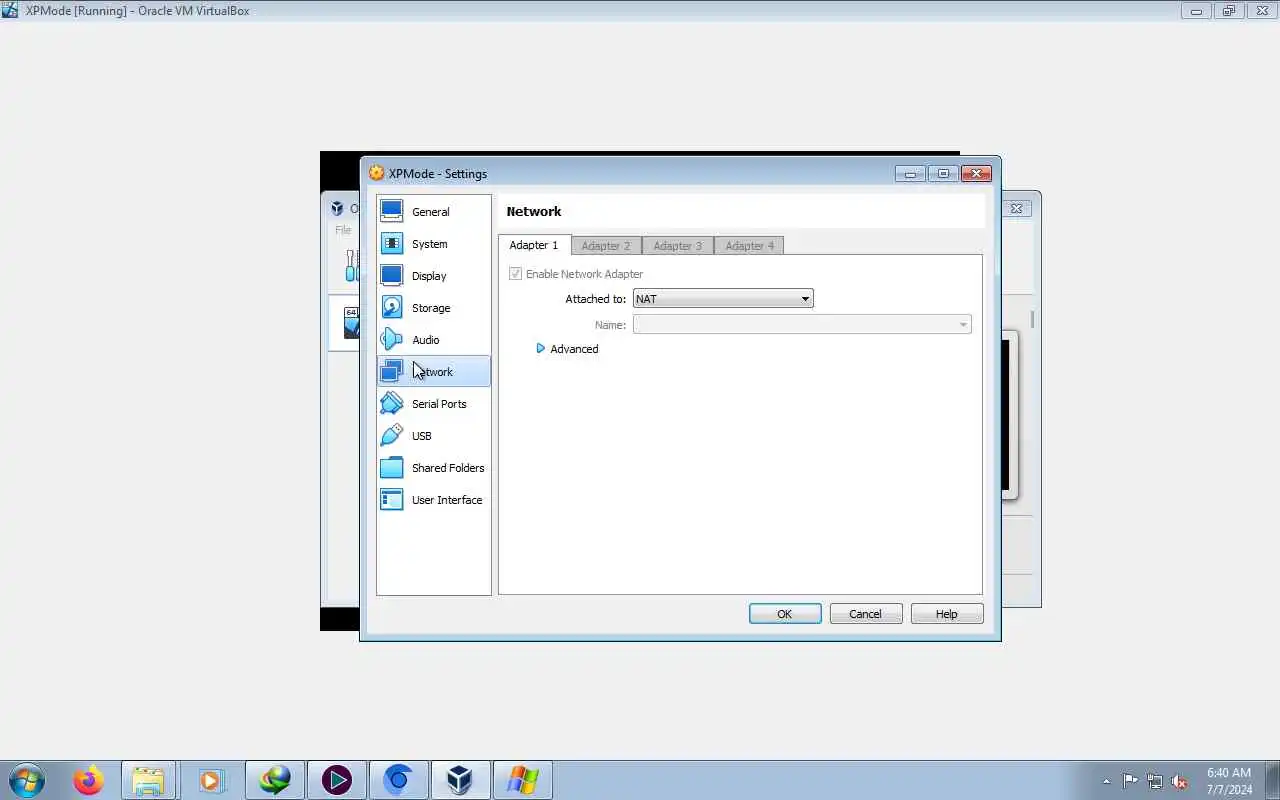Click Cancel in Settings dialog
Viewport: 1280px width, 800px height.
click(x=866, y=614)
